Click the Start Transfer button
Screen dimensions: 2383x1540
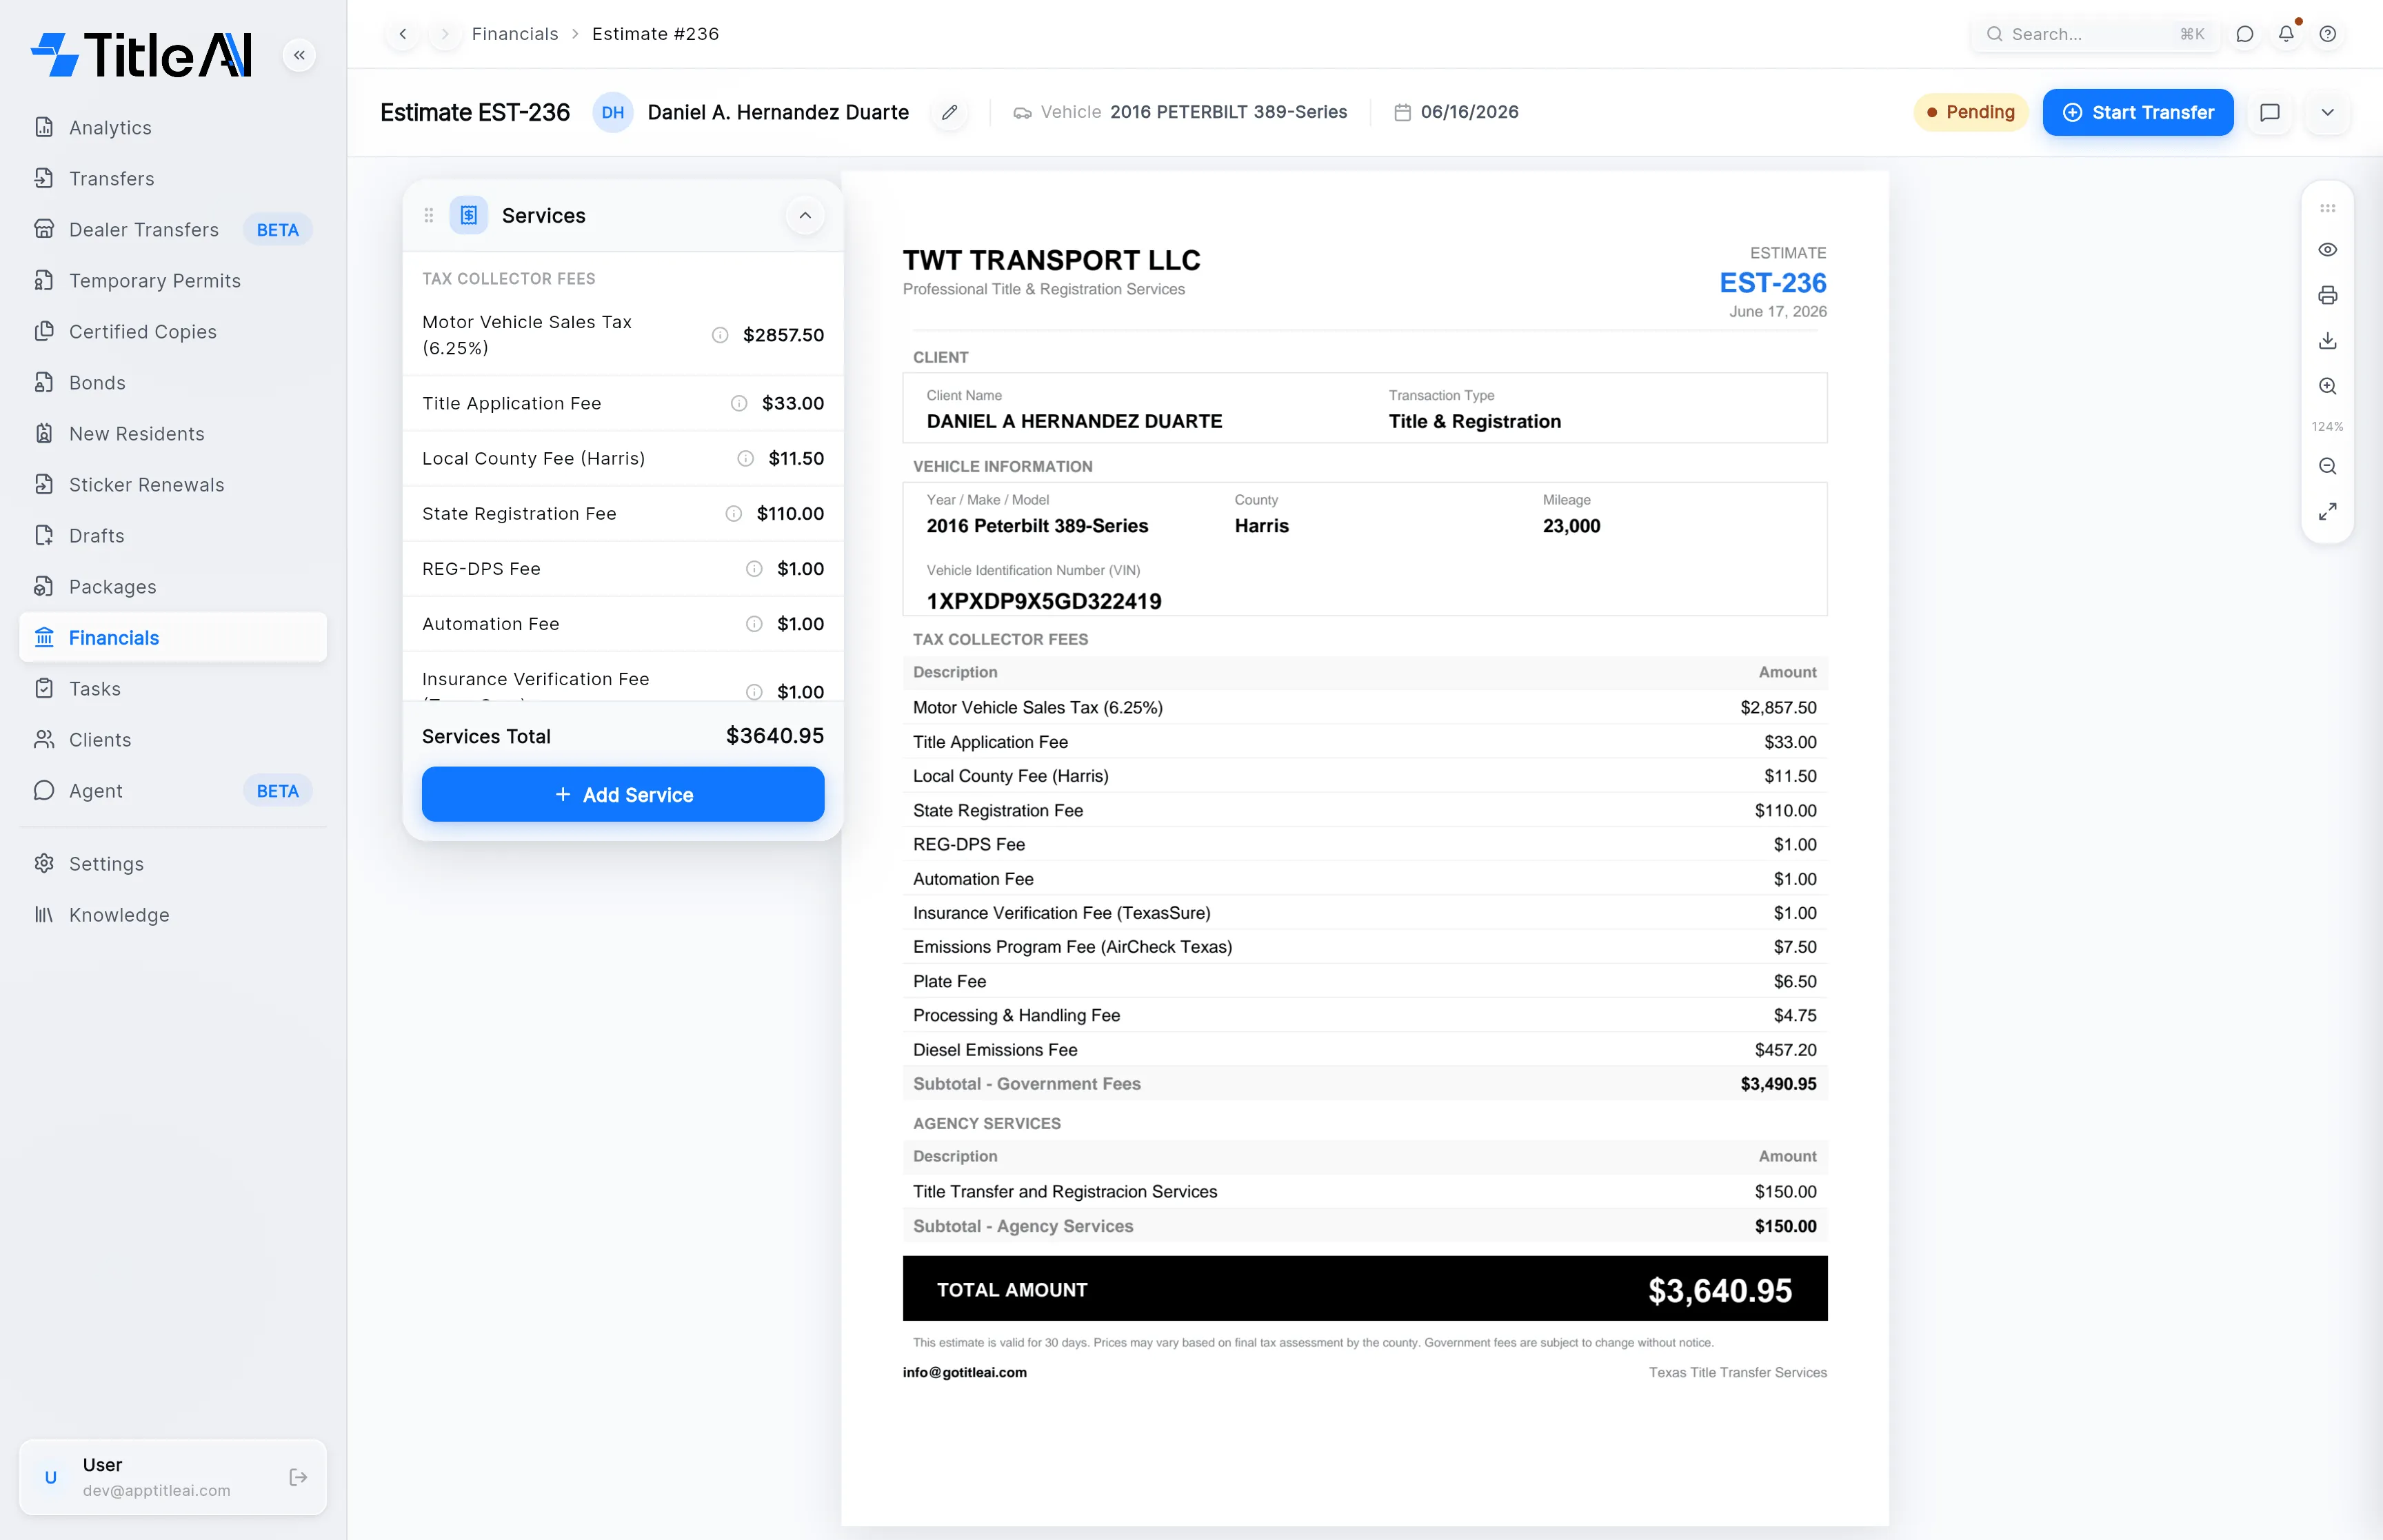2137,112
